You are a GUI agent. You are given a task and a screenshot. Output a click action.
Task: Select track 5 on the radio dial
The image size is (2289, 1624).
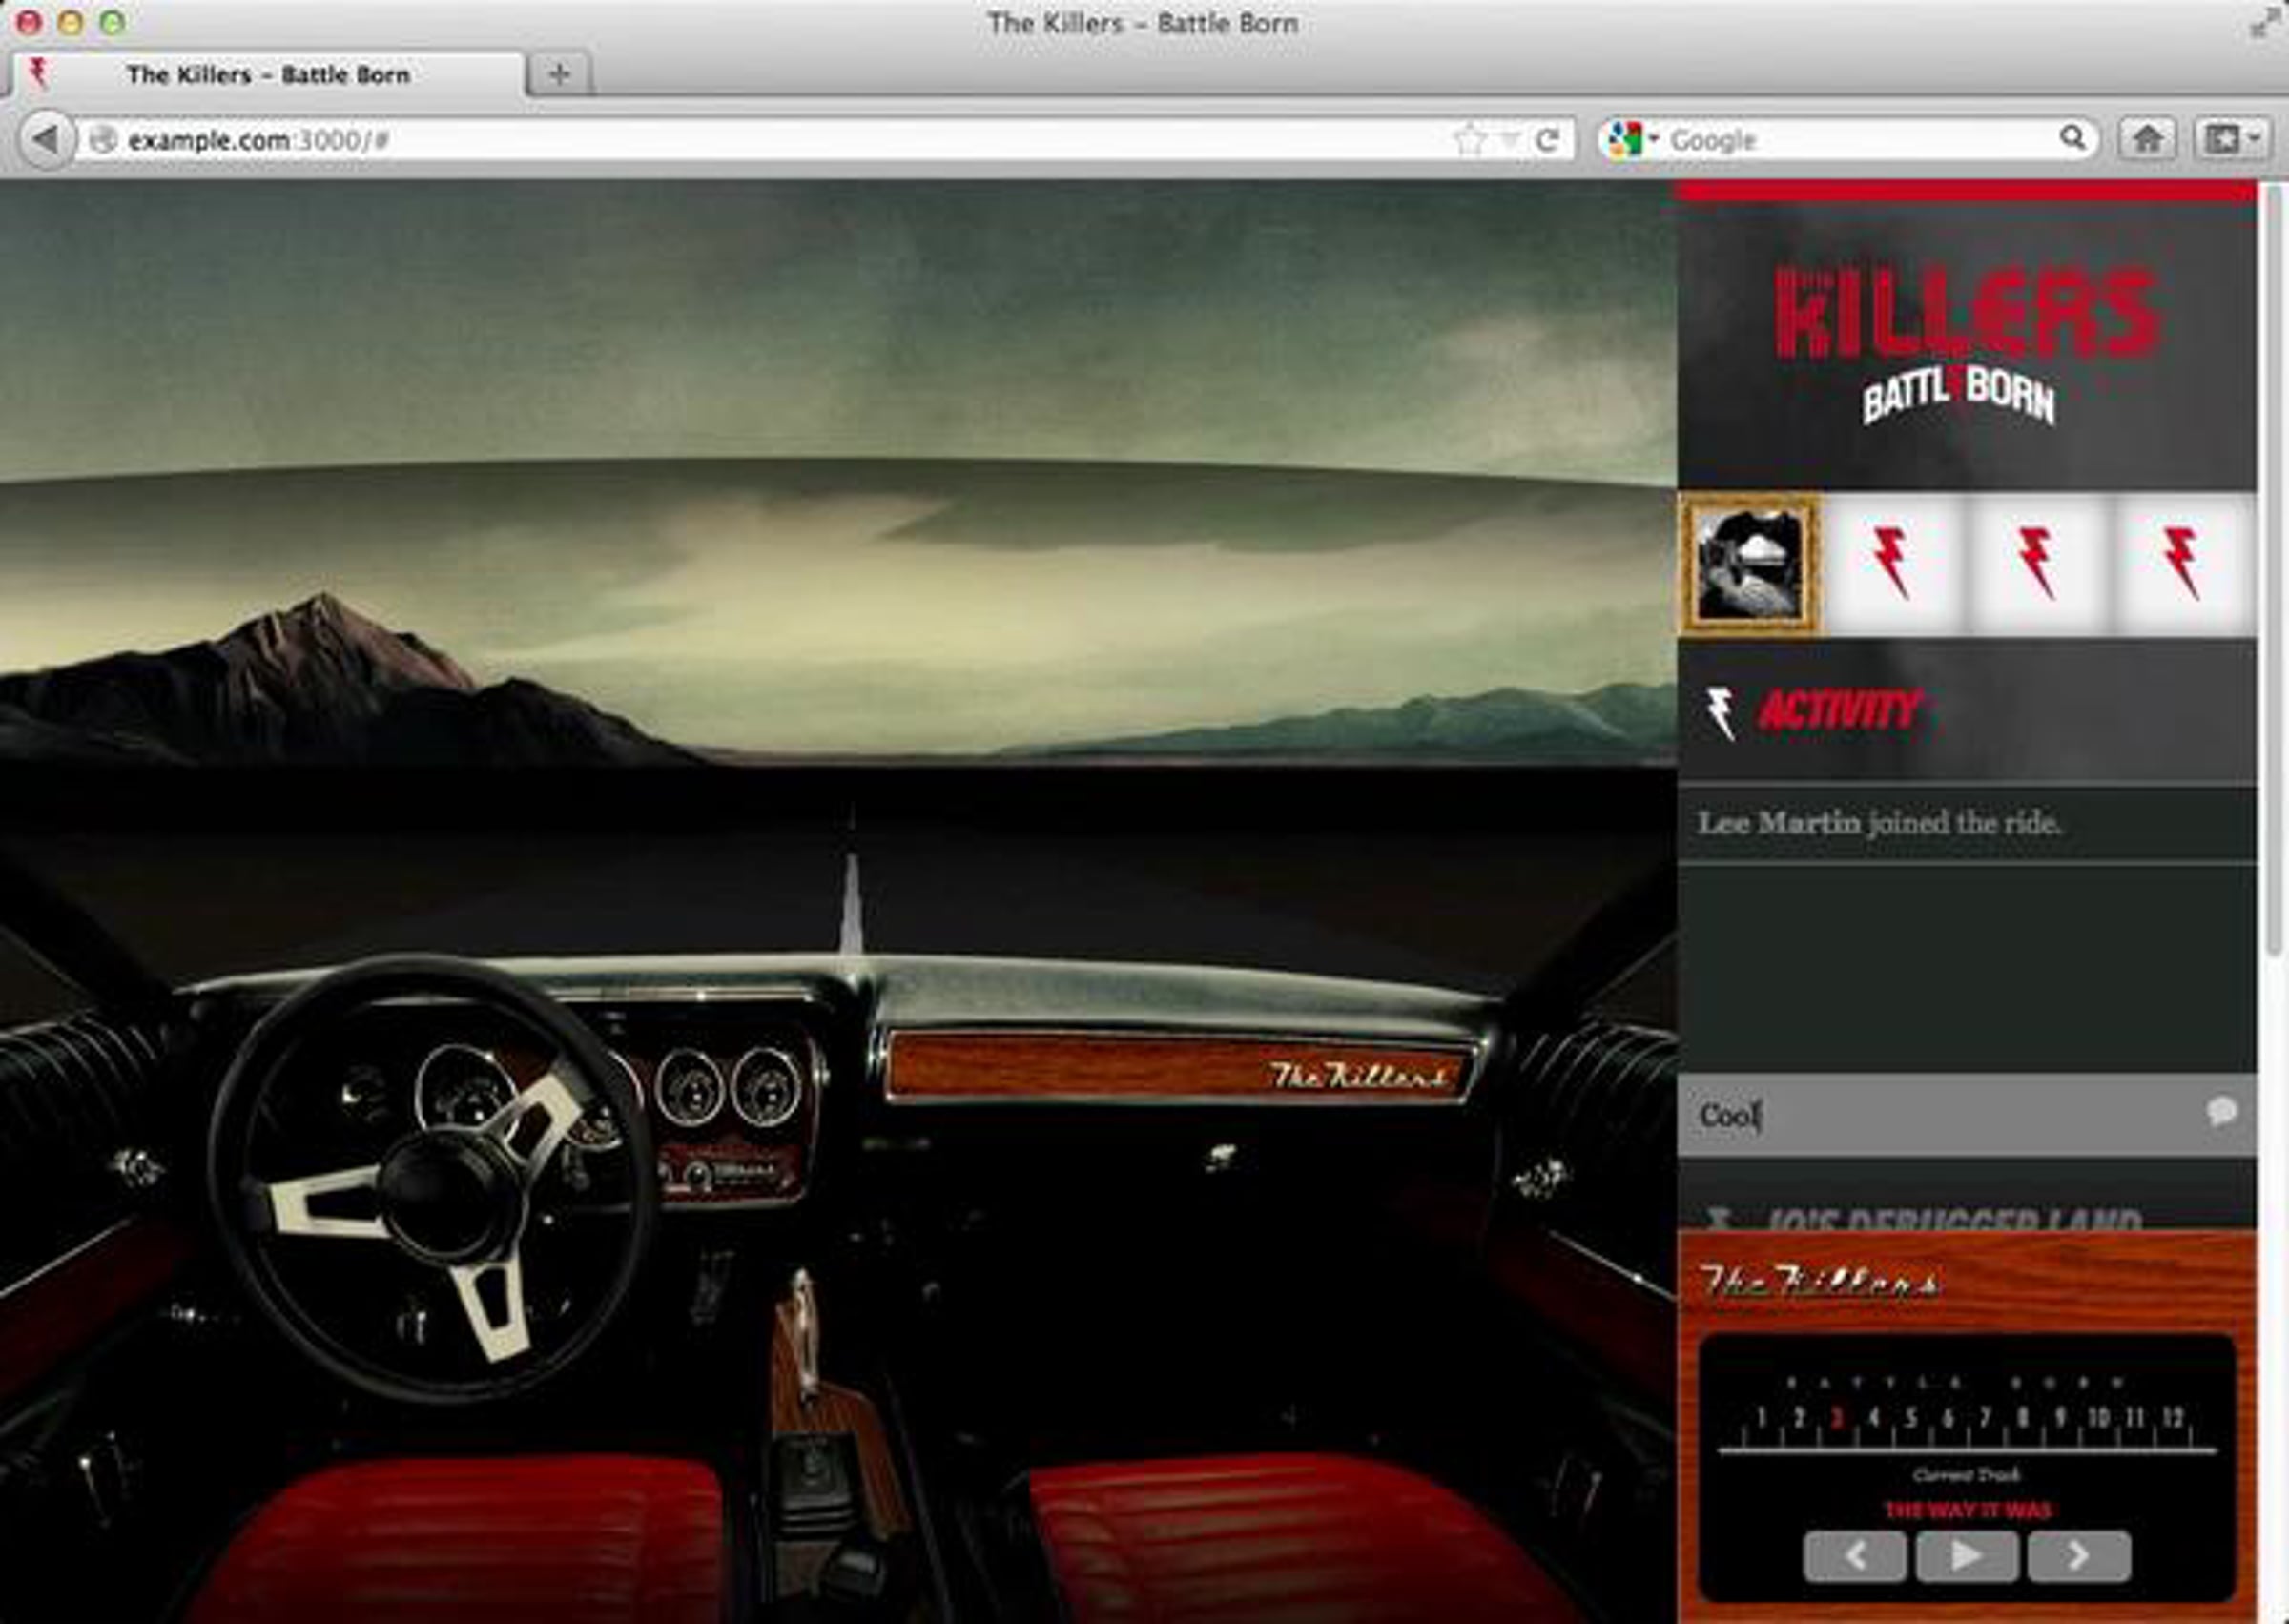(1911, 1418)
